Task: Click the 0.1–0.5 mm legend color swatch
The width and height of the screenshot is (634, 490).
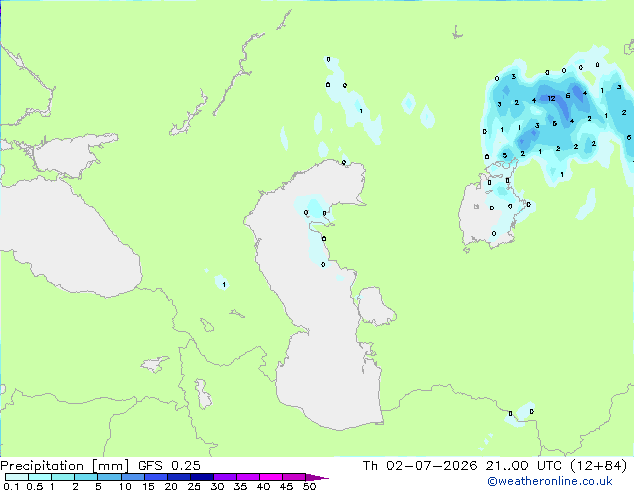Action: 17,477
